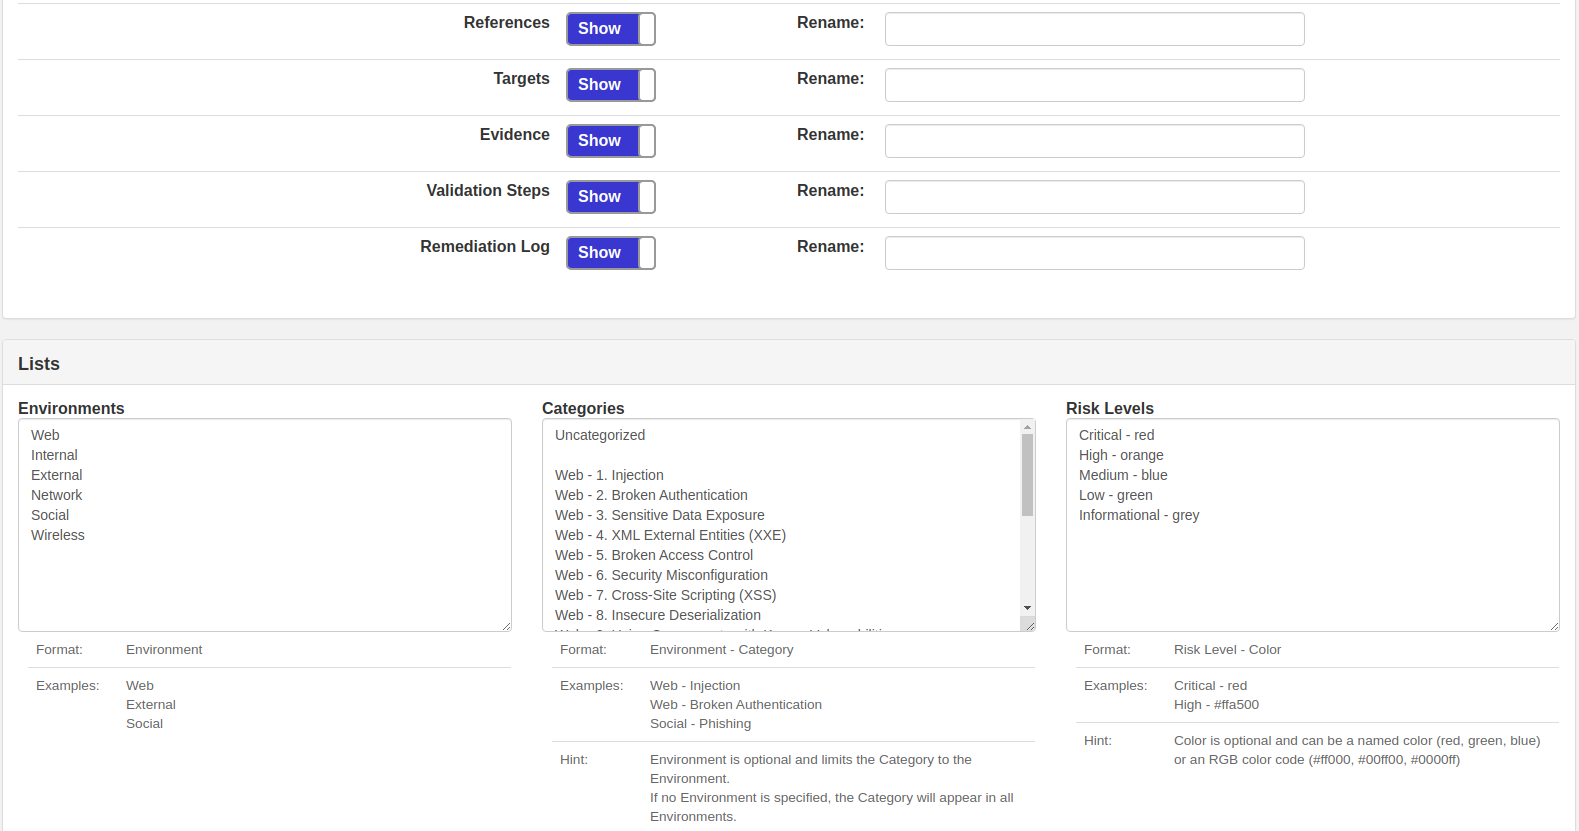The width and height of the screenshot is (1579, 831).
Task: Click 'Uncategorized' in the Categories list
Action: [600, 435]
